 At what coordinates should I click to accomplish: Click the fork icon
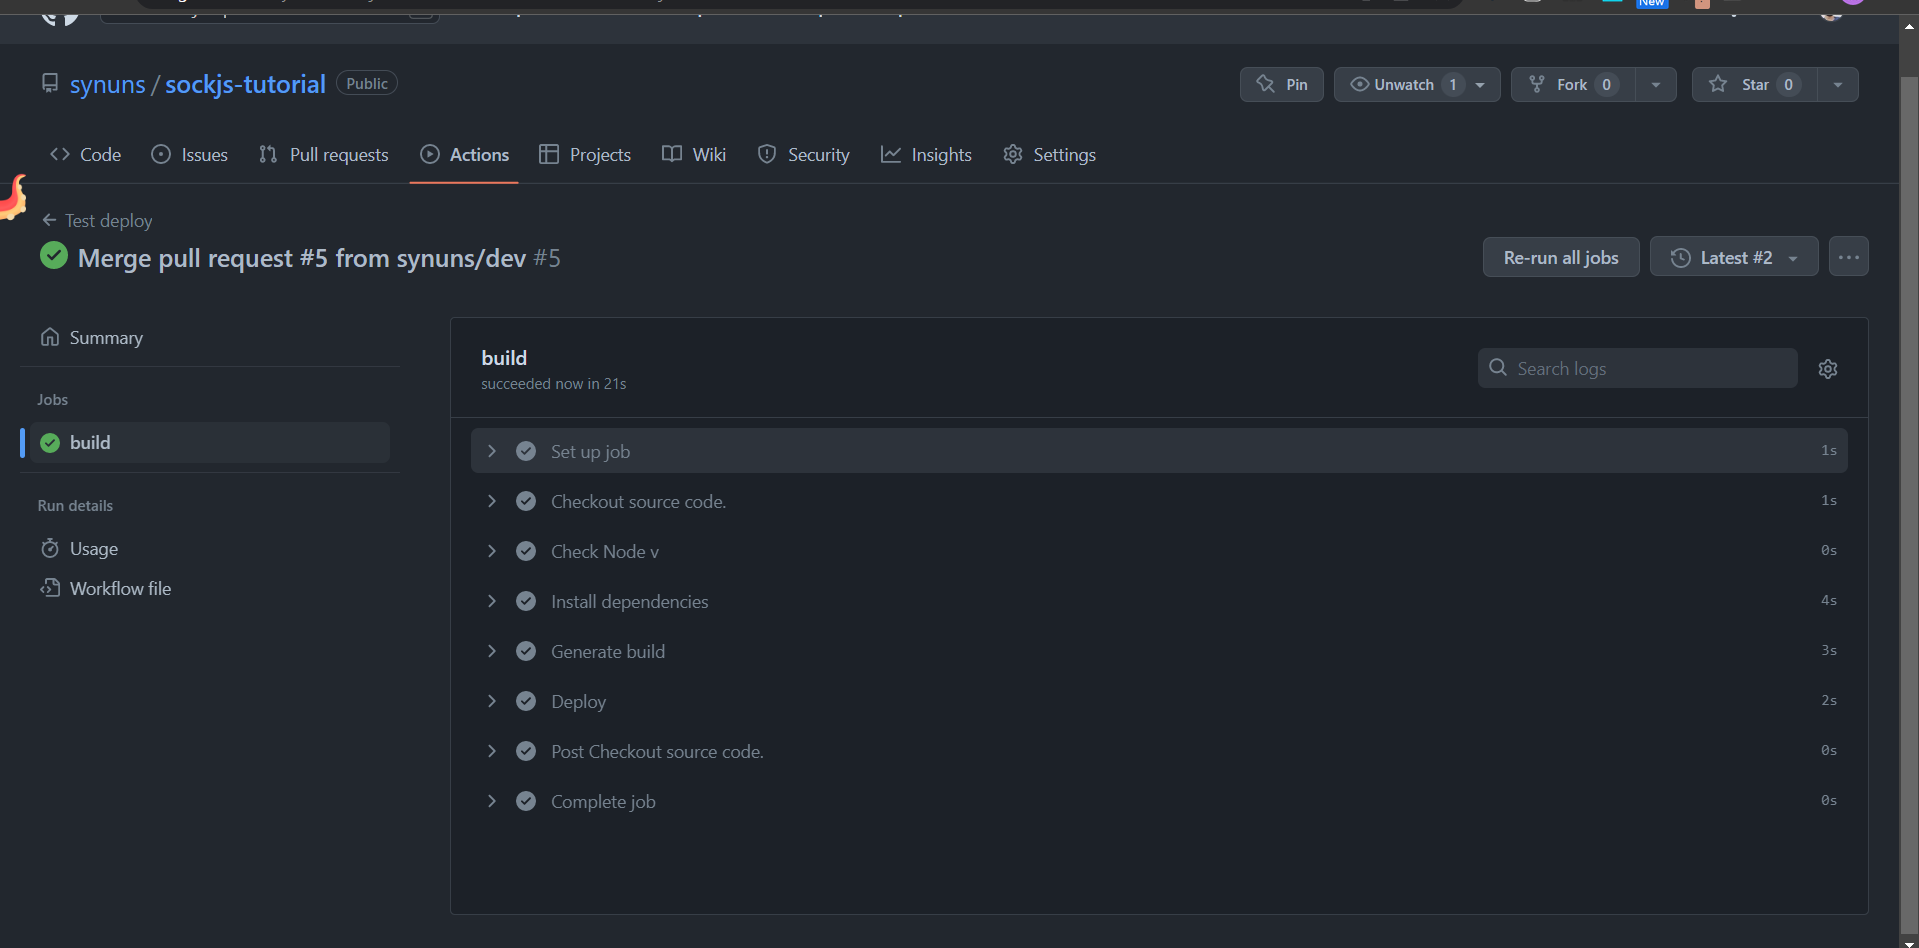coord(1537,84)
